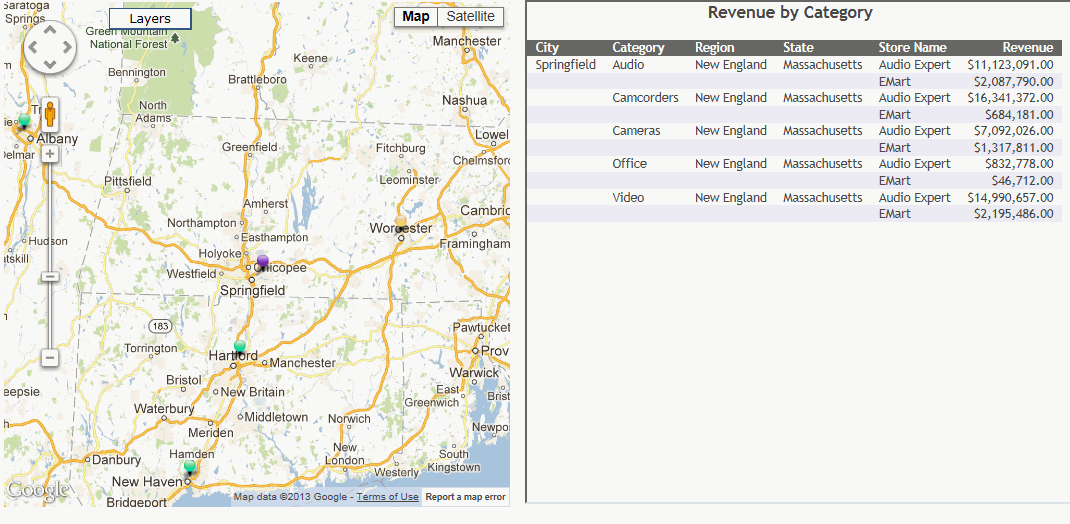This screenshot has height=524, width=1070.
Task: Click the zoom slider handle
Action: (50, 276)
